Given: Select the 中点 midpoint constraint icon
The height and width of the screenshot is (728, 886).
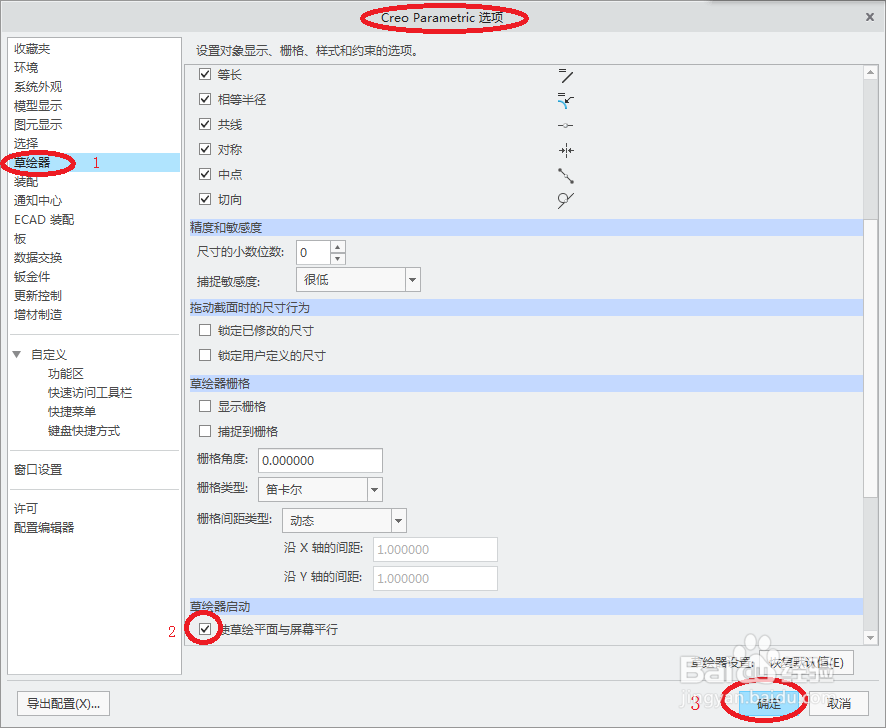Looking at the screenshot, I should (x=566, y=174).
